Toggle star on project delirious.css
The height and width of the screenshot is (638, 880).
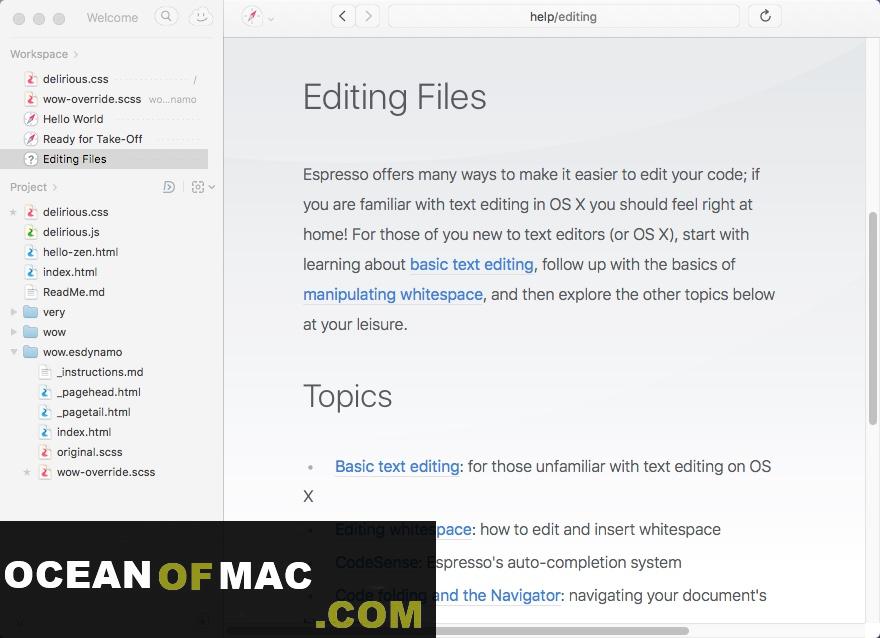point(13,212)
